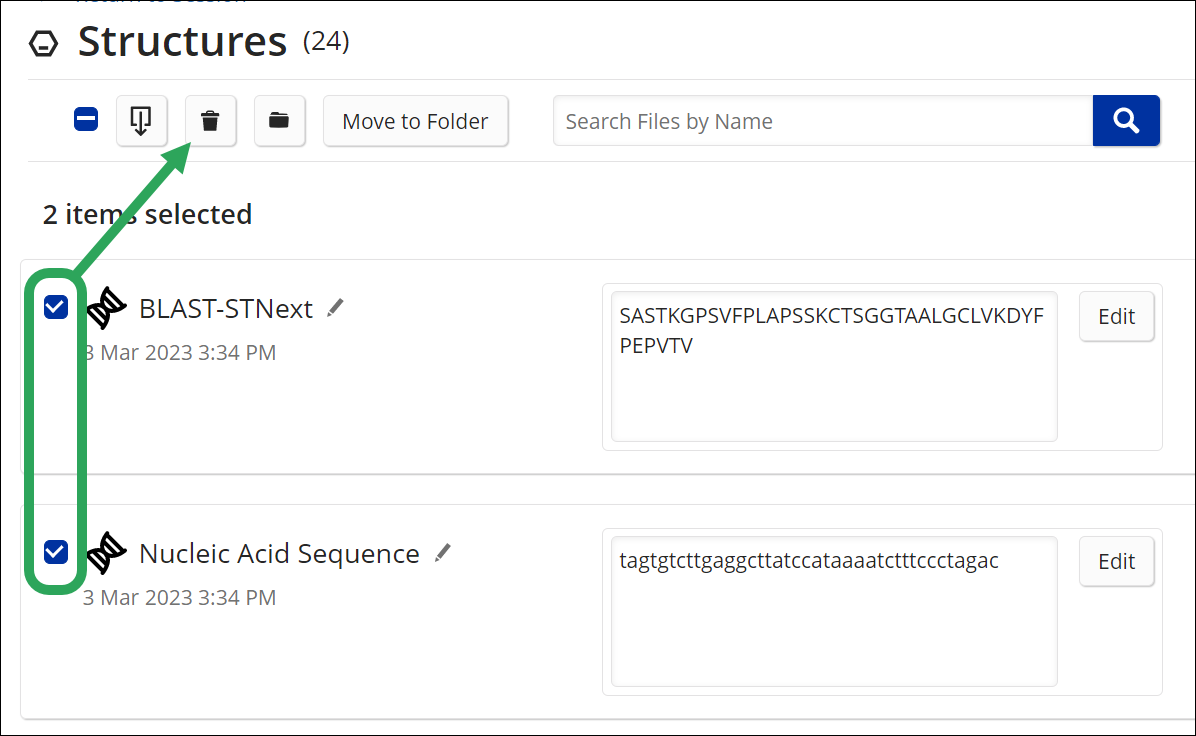Click the Structures heading text
Viewport: 1196px width, 736px height.
(182, 41)
